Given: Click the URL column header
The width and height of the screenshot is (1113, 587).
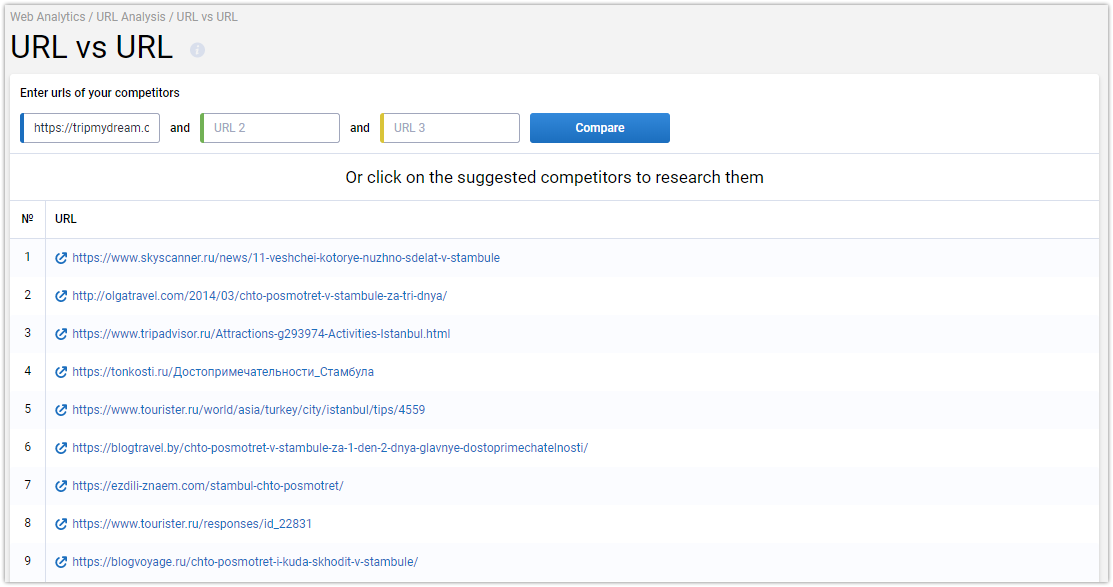Looking at the screenshot, I should tap(65, 219).
